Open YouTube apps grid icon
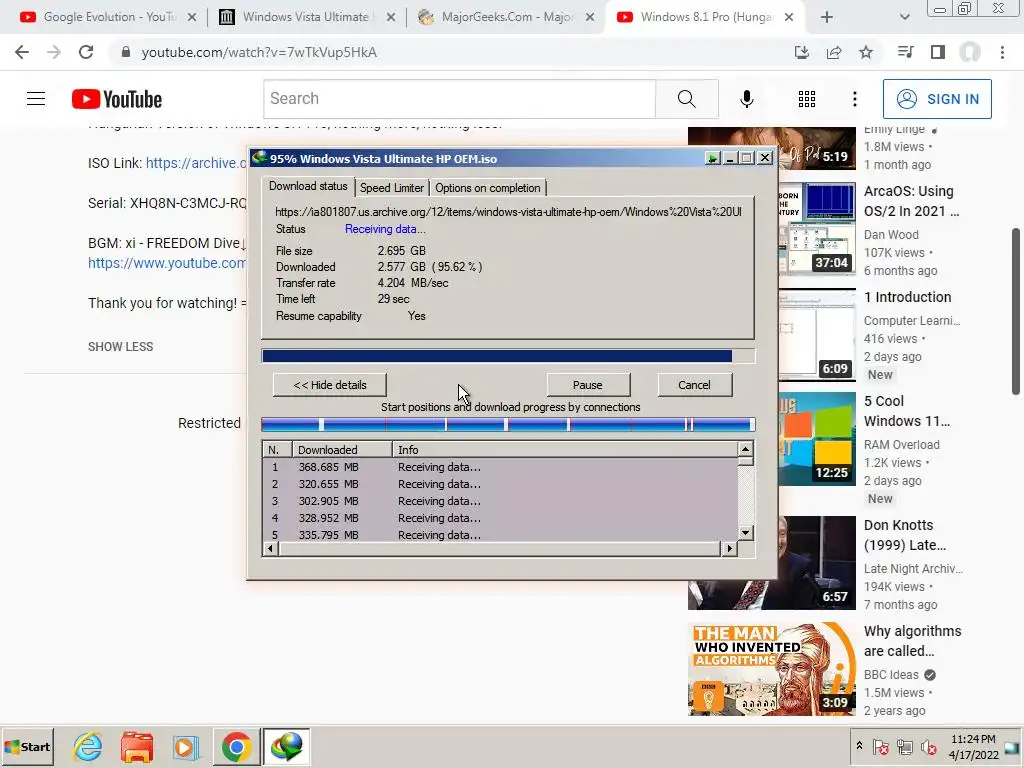Screen dimensions: 1024x768 click(807, 99)
